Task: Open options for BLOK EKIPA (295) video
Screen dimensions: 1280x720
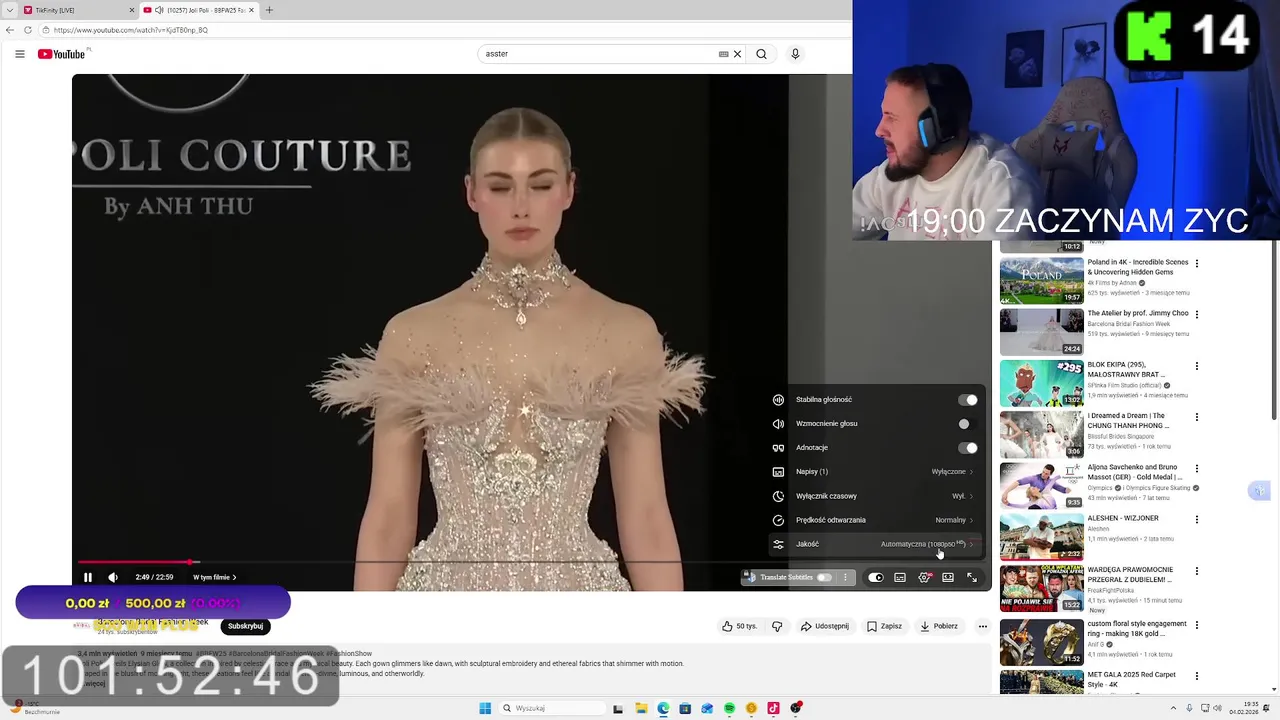Action: point(1197,366)
